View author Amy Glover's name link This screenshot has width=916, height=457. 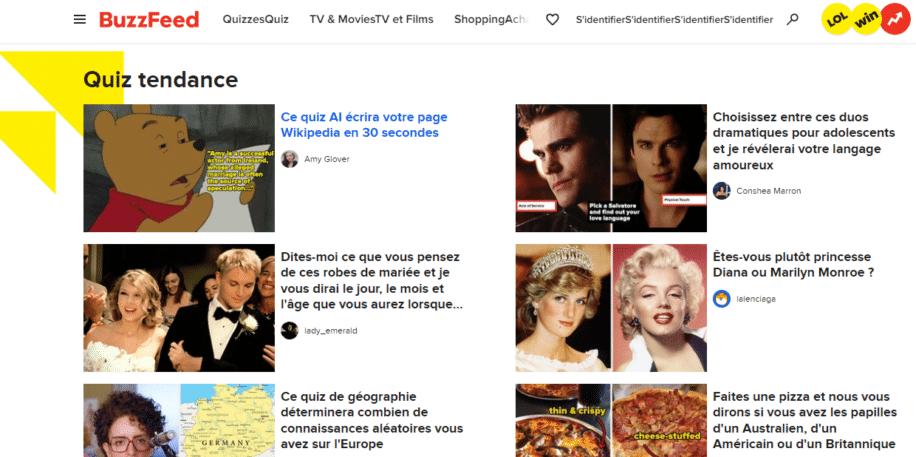pyautogui.click(x=327, y=159)
